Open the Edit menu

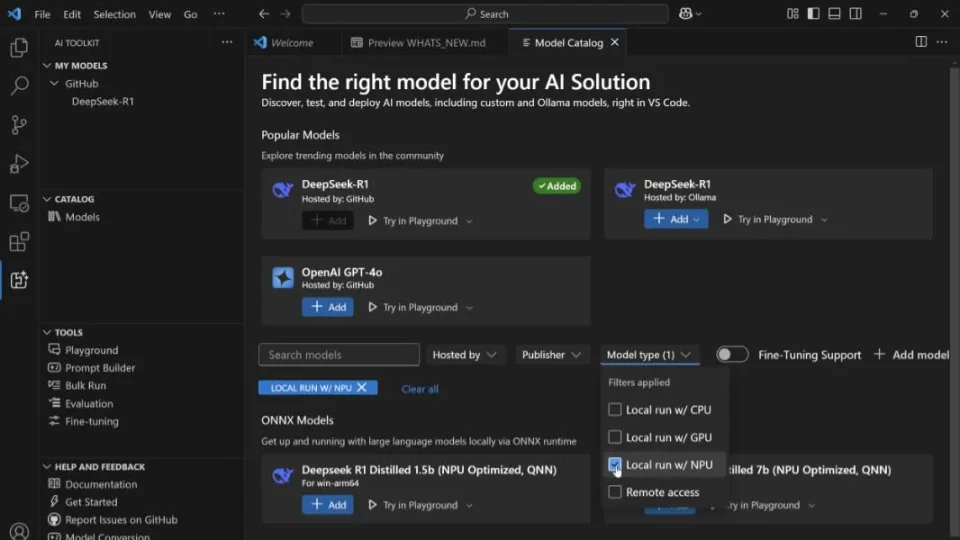(72, 14)
